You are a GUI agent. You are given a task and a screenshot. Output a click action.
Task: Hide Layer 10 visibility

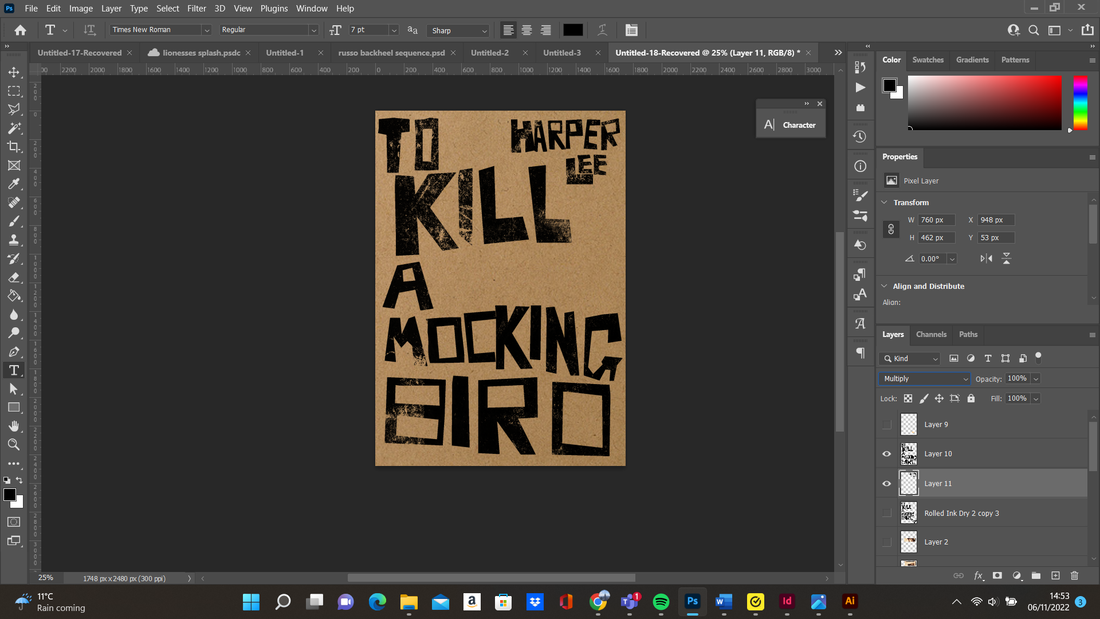(x=887, y=454)
